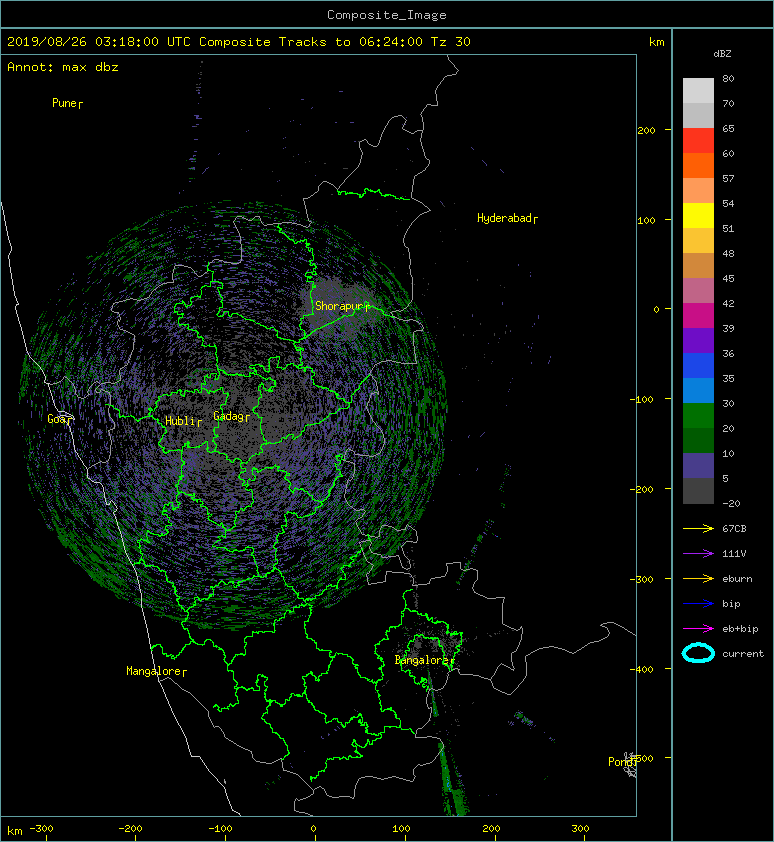Select the magenta 42 dBZ swatch
The height and width of the screenshot is (842, 774).
click(x=698, y=315)
